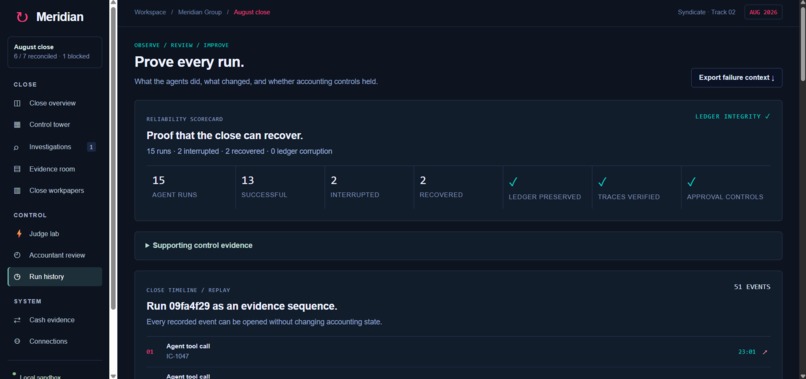Open Connections page
The height and width of the screenshot is (379, 806).
coord(54,341)
